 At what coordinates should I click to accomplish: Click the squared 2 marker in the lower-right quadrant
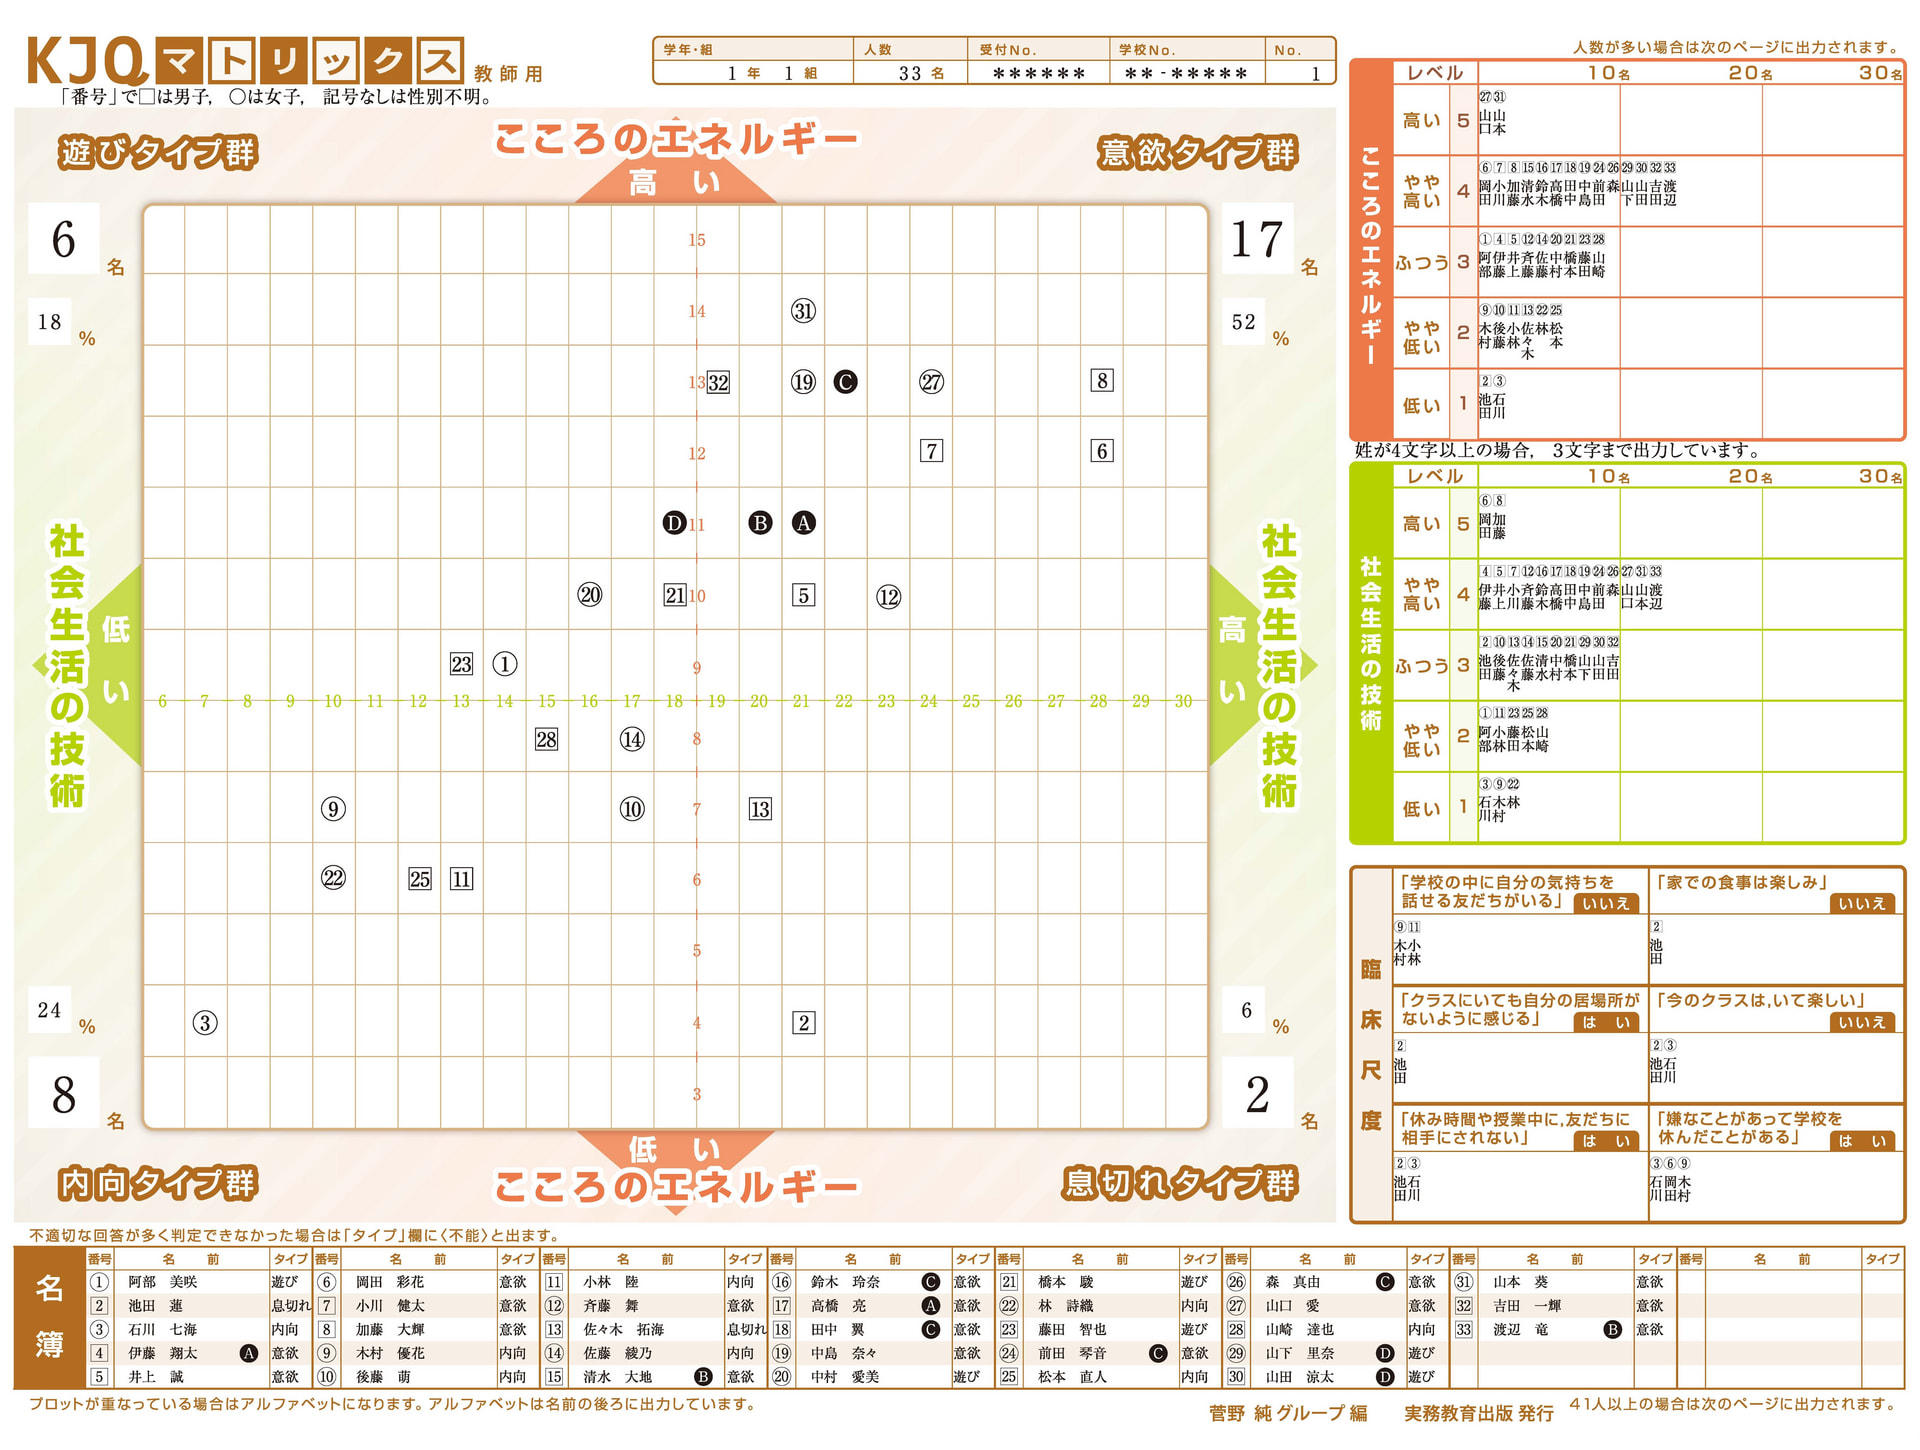pos(803,1023)
